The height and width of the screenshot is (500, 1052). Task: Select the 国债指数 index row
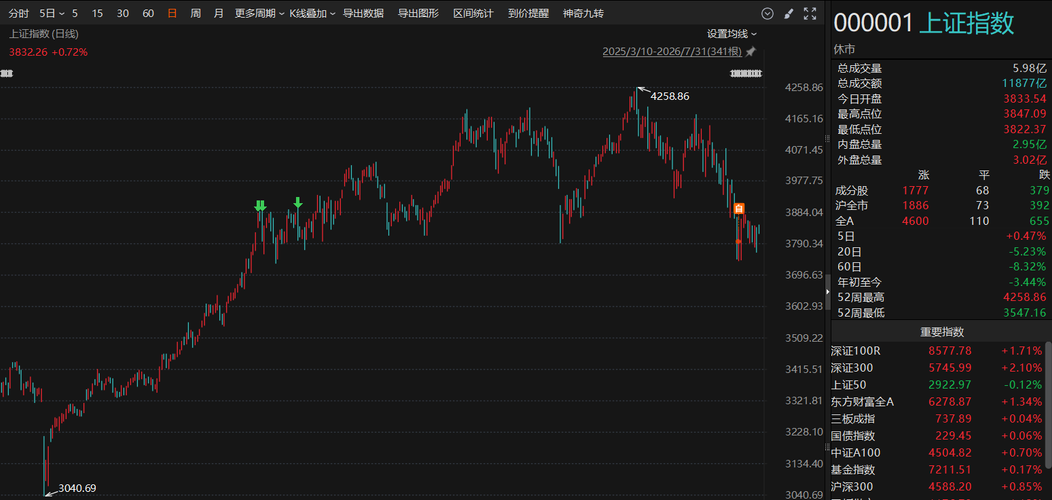coord(937,436)
